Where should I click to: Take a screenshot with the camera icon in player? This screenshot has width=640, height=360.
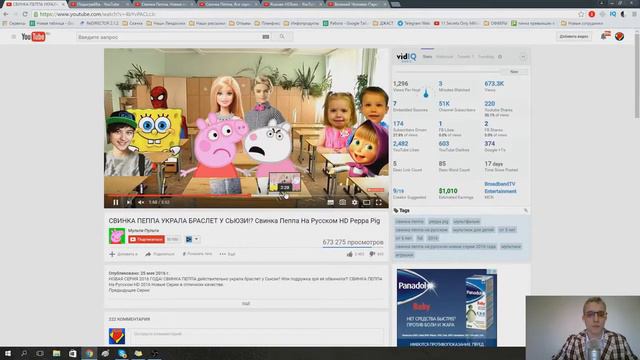point(342,202)
